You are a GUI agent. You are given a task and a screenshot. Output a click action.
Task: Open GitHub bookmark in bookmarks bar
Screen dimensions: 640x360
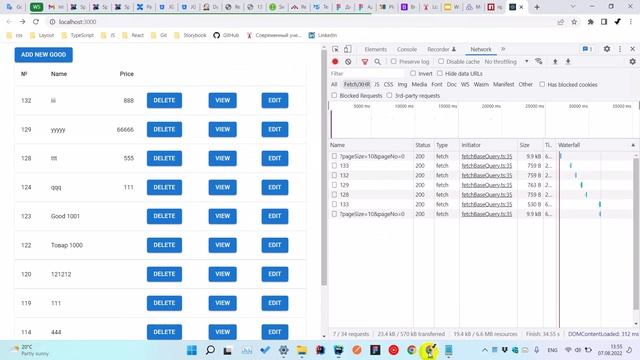coord(226,36)
